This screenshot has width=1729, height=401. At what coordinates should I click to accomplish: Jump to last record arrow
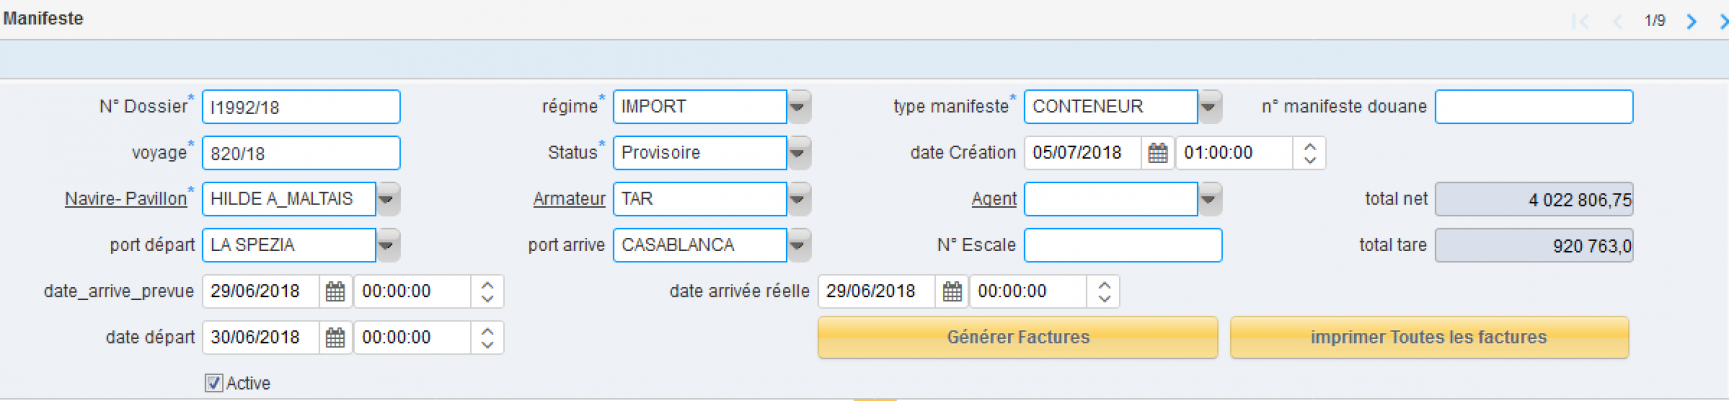[1723, 21]
